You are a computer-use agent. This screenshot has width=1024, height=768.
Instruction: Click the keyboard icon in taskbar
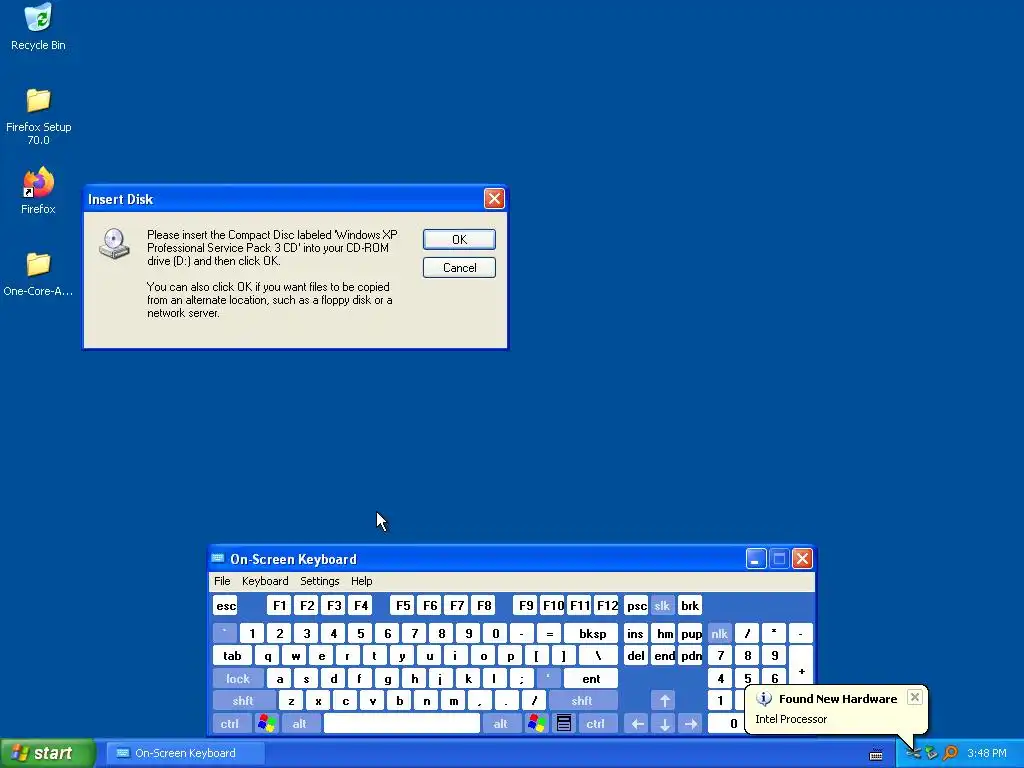(x=876, y=755)
